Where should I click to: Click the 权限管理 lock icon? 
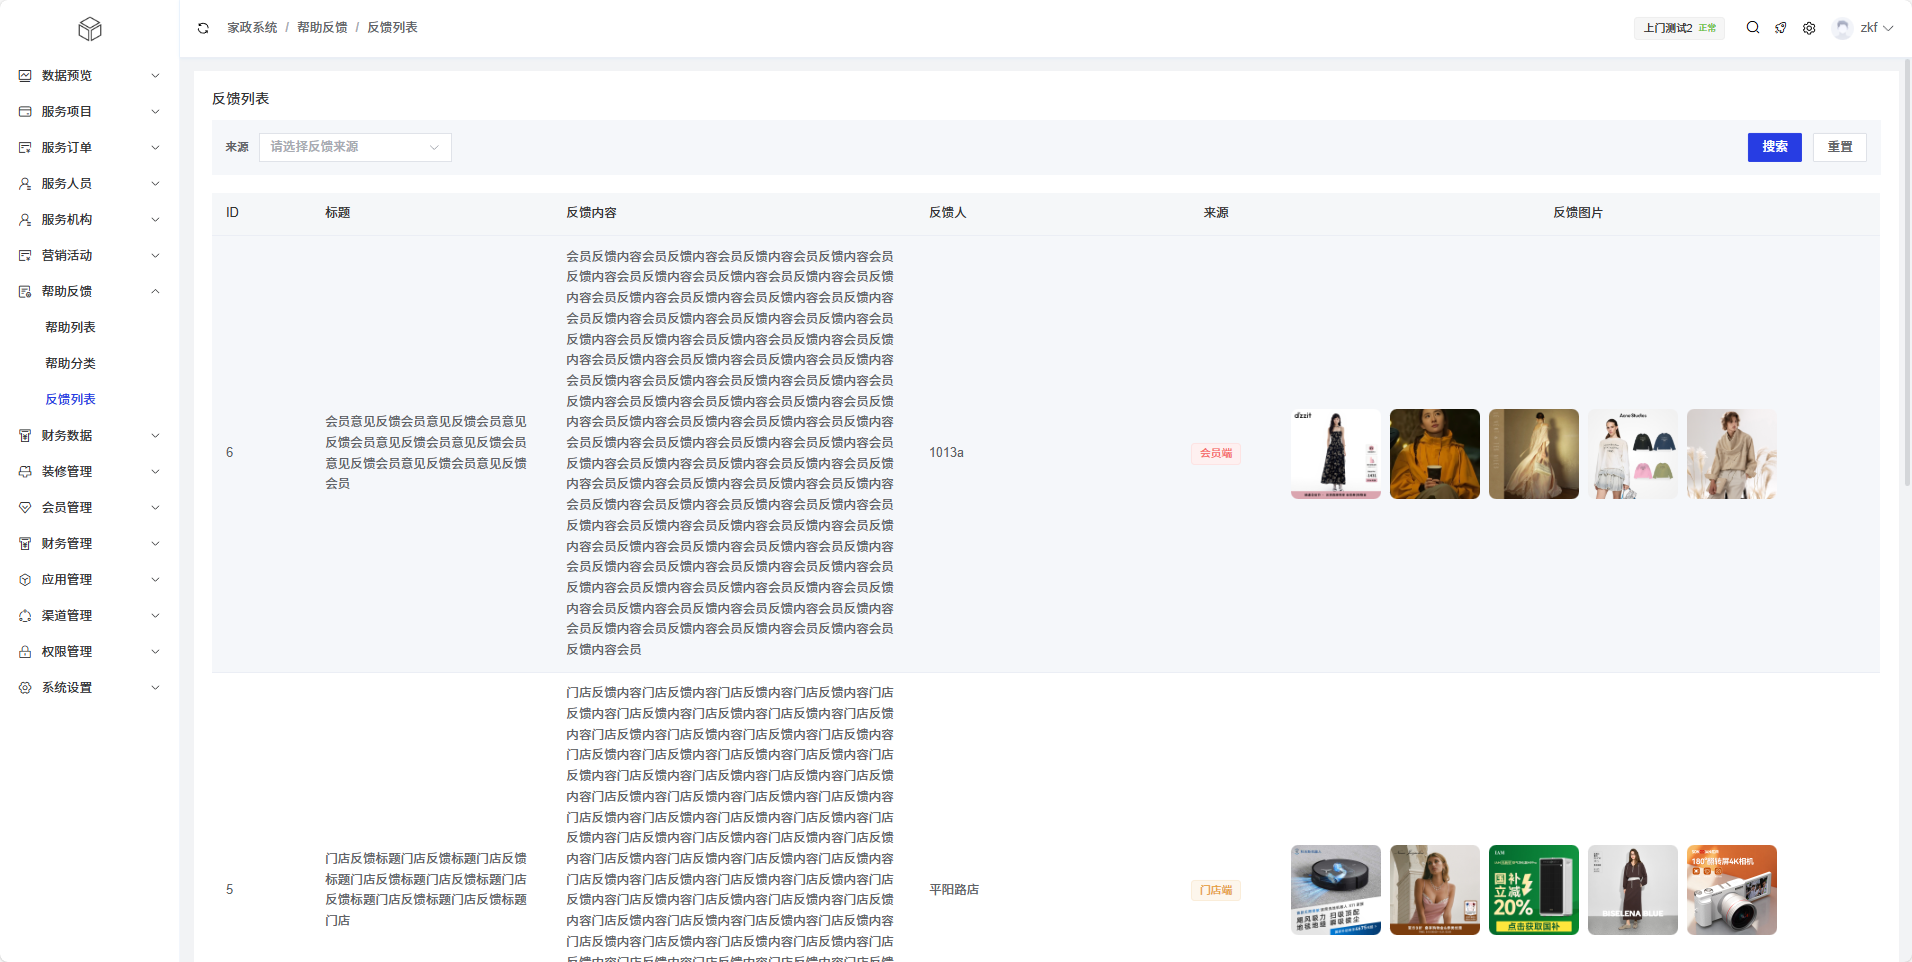coord(25,652)
